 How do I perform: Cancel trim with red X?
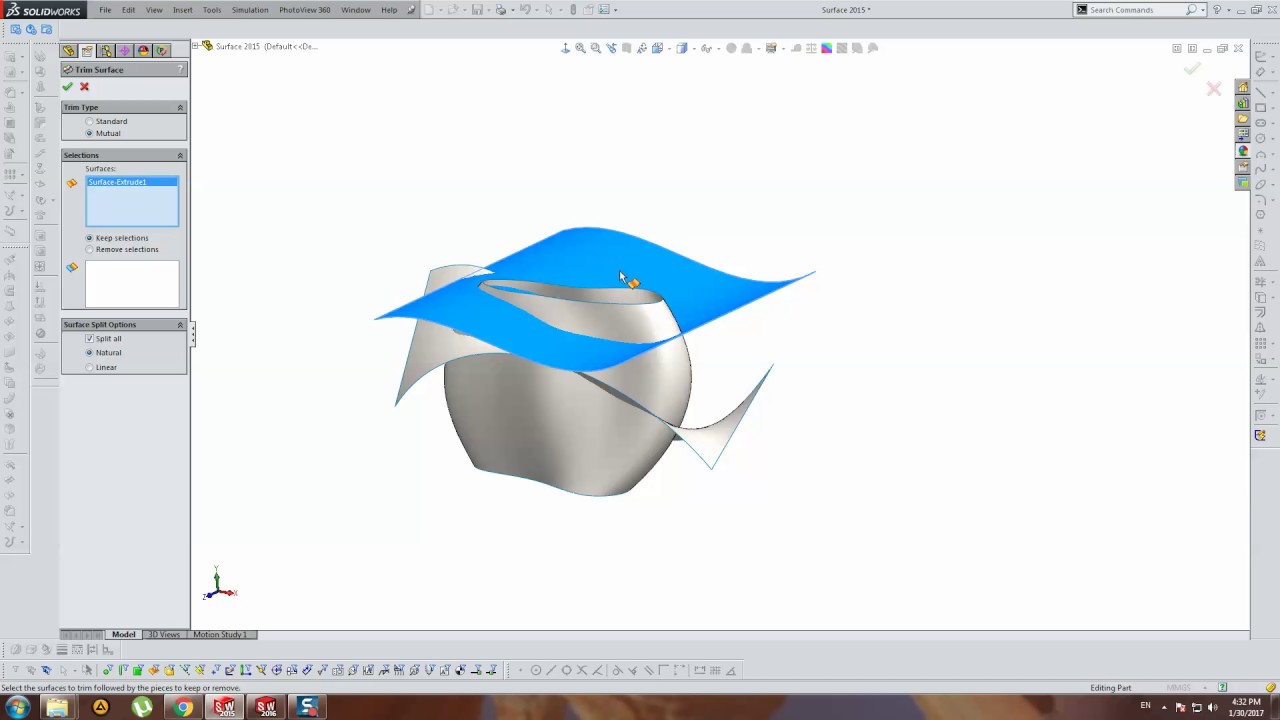coord(84,87)
